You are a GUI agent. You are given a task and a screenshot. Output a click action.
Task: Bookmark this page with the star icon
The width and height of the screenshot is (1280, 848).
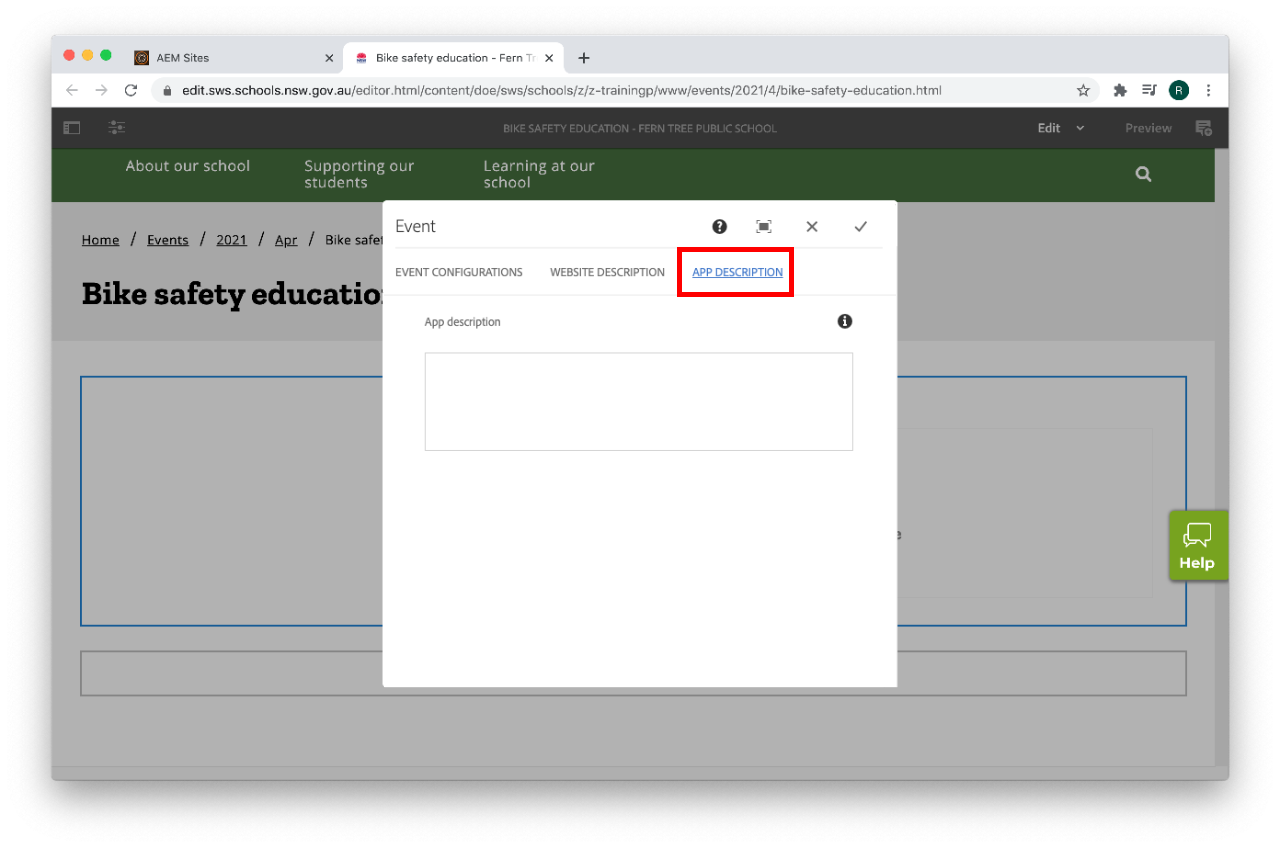[1083, 90]
